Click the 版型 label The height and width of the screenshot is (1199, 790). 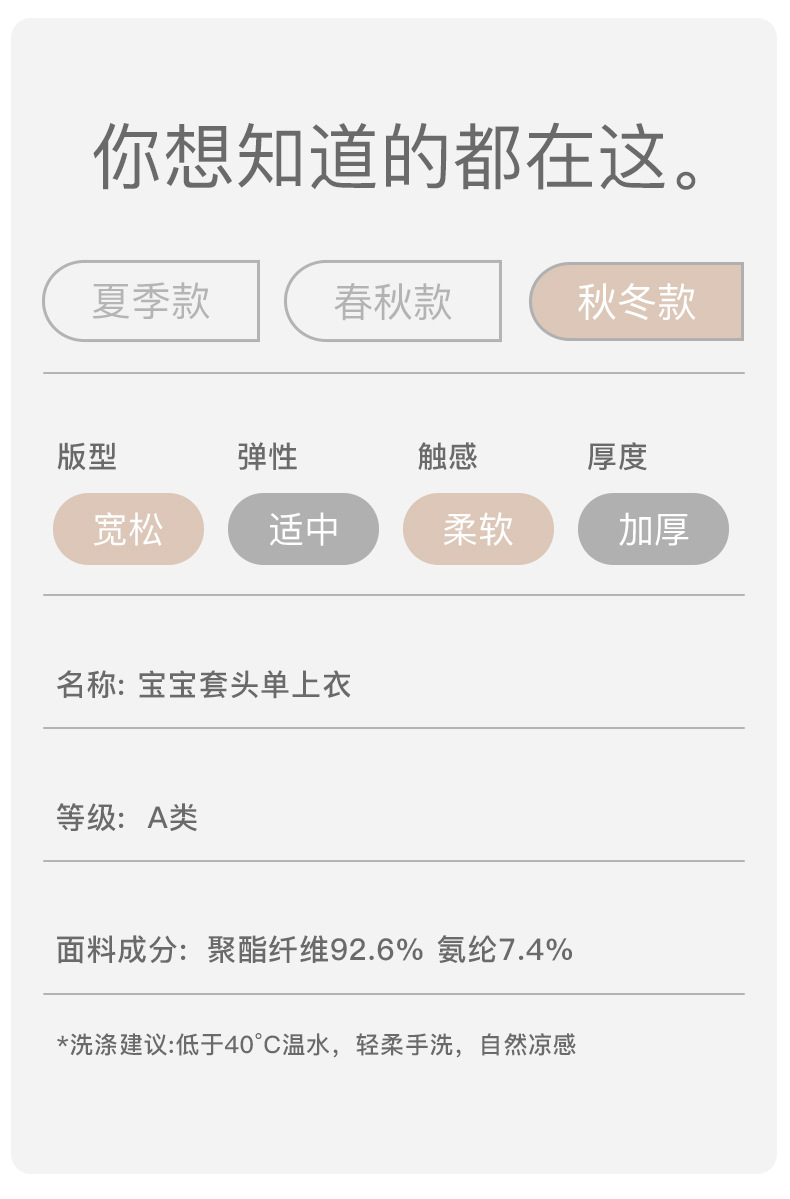pyautogui.click(x=87, y=457)
